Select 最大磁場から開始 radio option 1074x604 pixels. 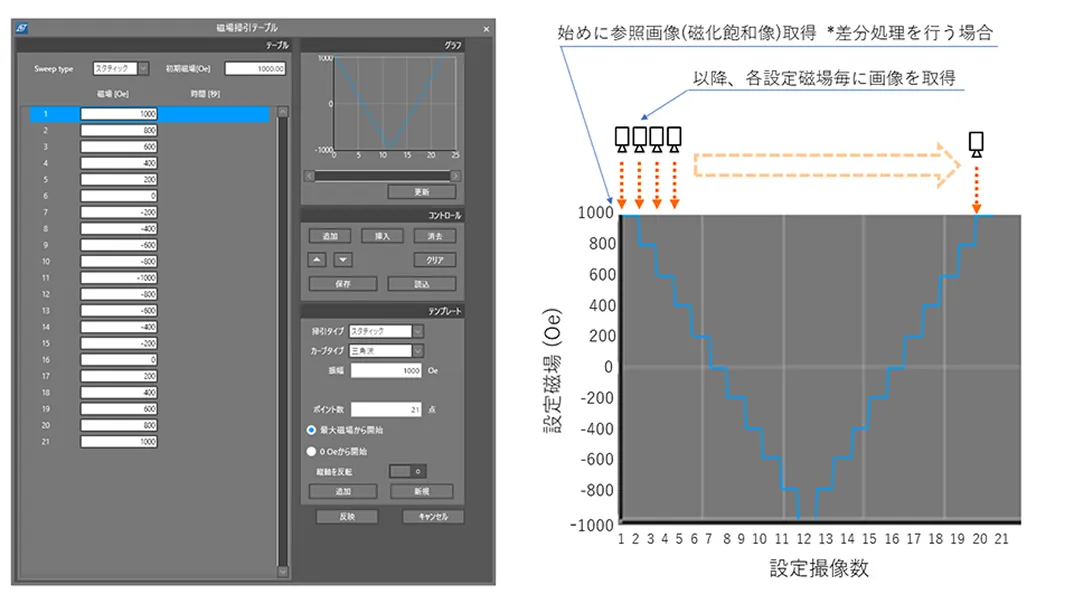(312, 430)
